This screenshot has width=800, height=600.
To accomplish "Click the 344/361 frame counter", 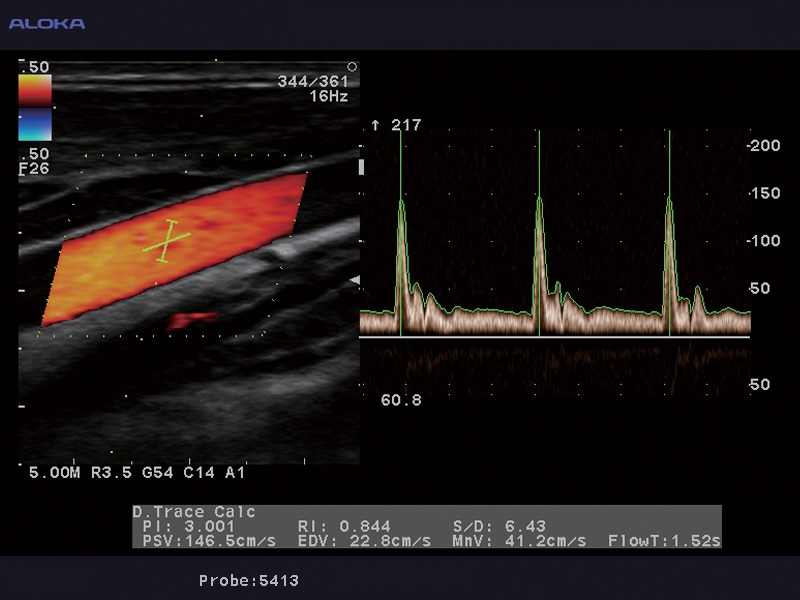I will (x=317, y=82).
